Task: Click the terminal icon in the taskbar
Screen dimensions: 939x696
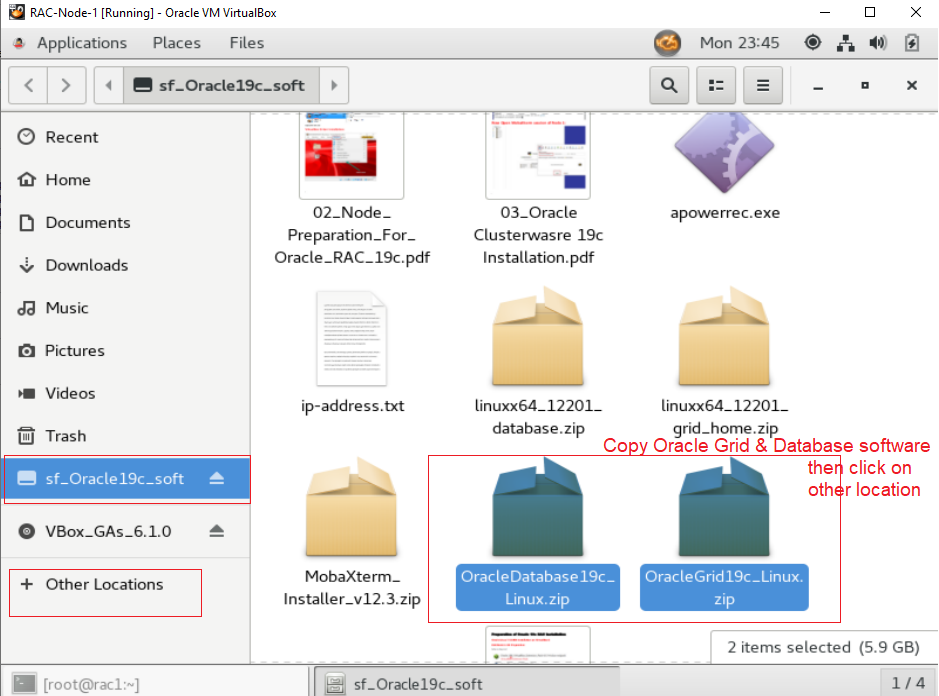Action: (24, 683)
